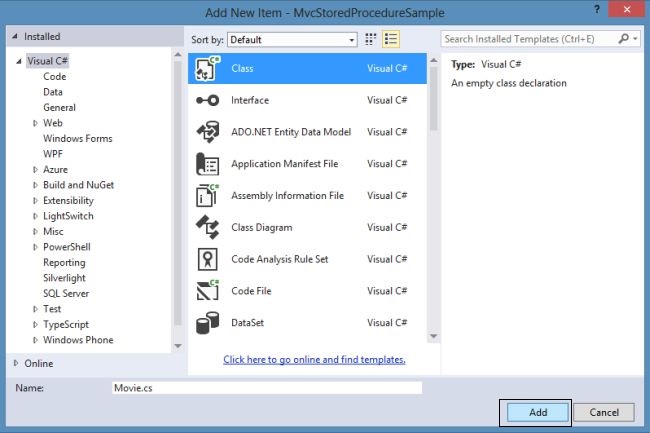The width and height of the screenshot is (650, 433).
Task: Select the SQL Server category
Action: [x=66, y=293]
